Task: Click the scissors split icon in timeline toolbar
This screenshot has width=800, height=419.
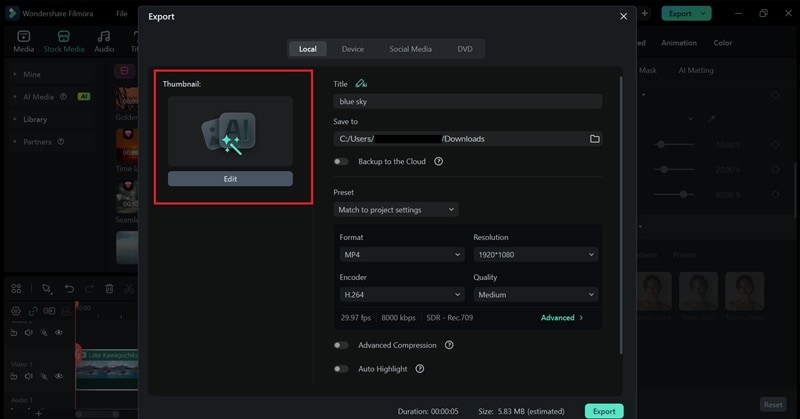Action: point(129,288)
